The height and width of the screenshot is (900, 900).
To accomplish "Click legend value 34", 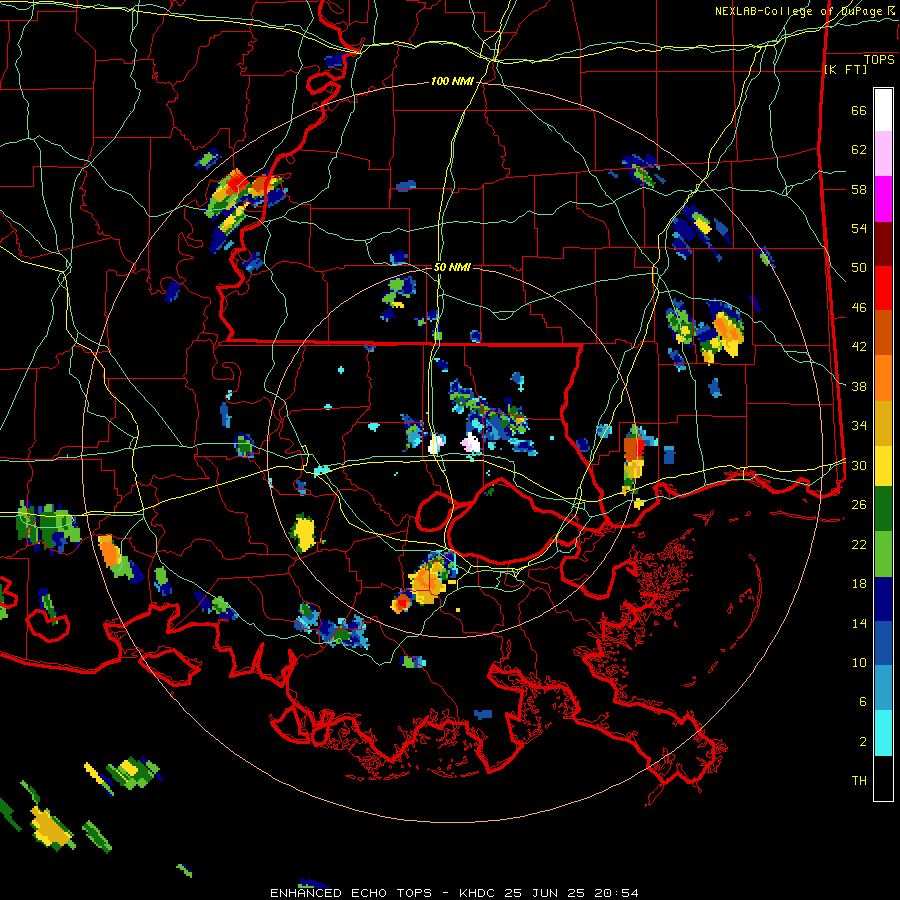I will (859, 426).
